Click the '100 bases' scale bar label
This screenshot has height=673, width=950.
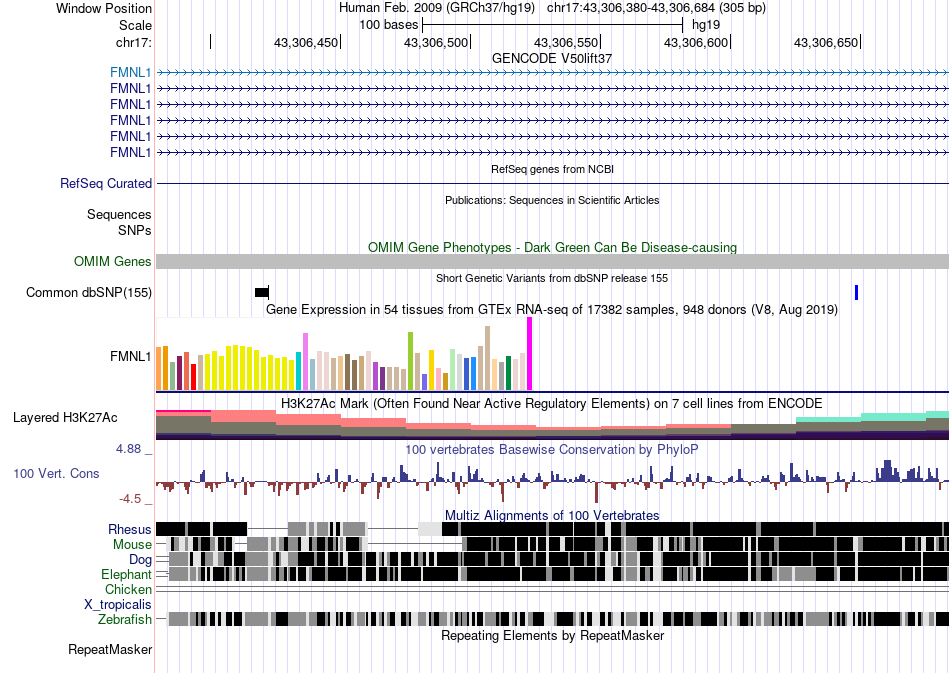pyautogui.click(x=388, y=25)
